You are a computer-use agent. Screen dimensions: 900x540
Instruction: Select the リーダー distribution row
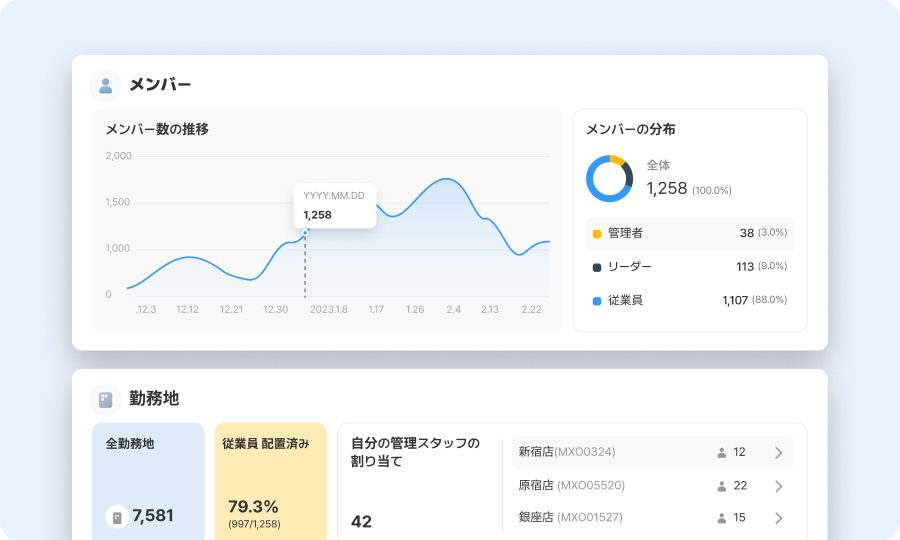(690, 267)
